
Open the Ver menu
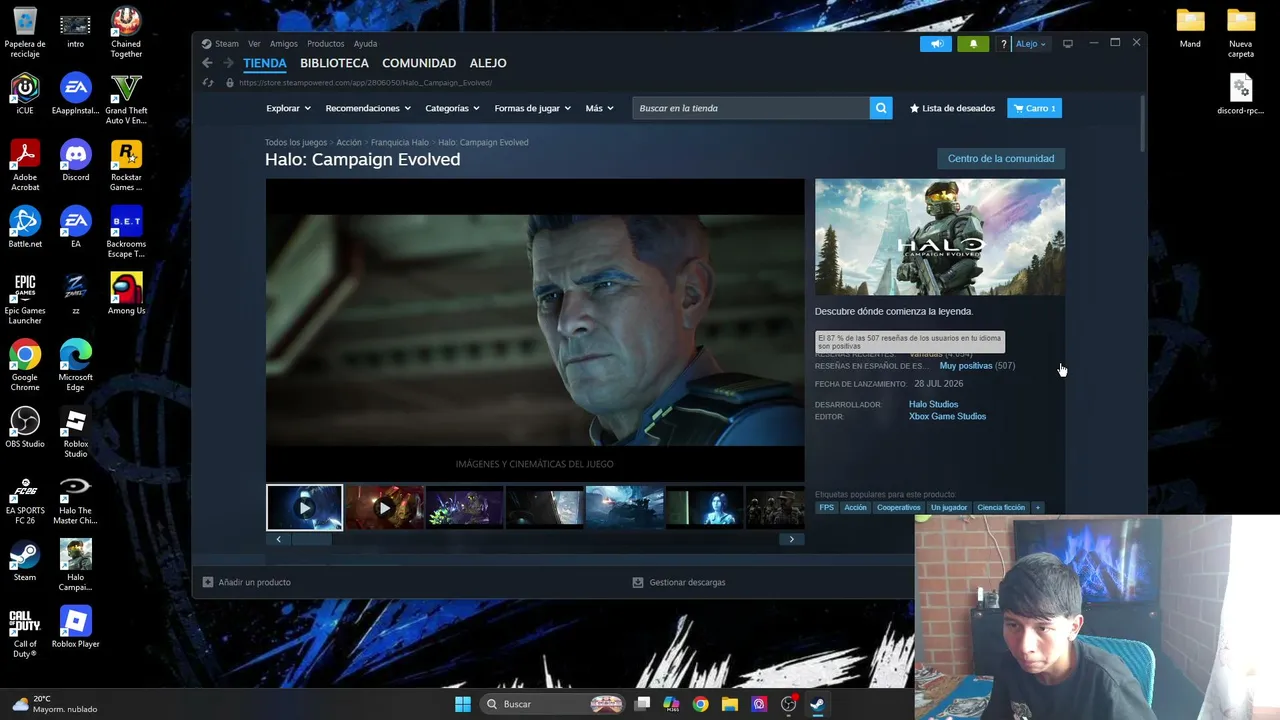[x=254, y=44]
